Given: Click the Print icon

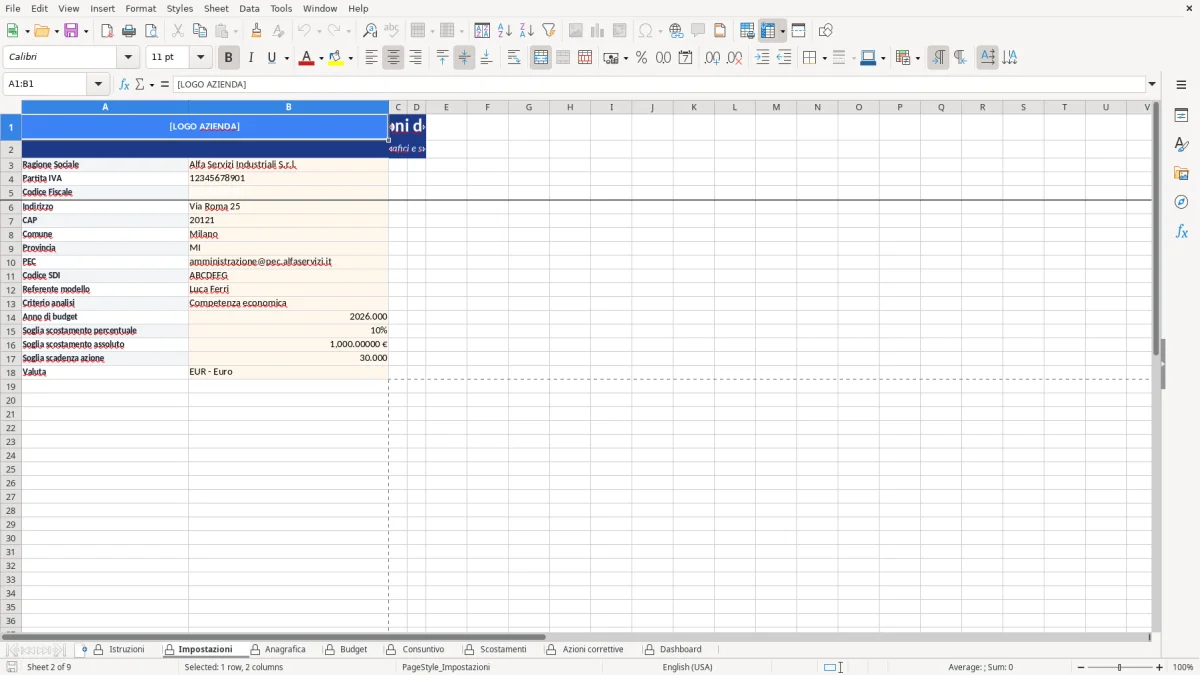Looking at the screenshot, I should 129,31.
